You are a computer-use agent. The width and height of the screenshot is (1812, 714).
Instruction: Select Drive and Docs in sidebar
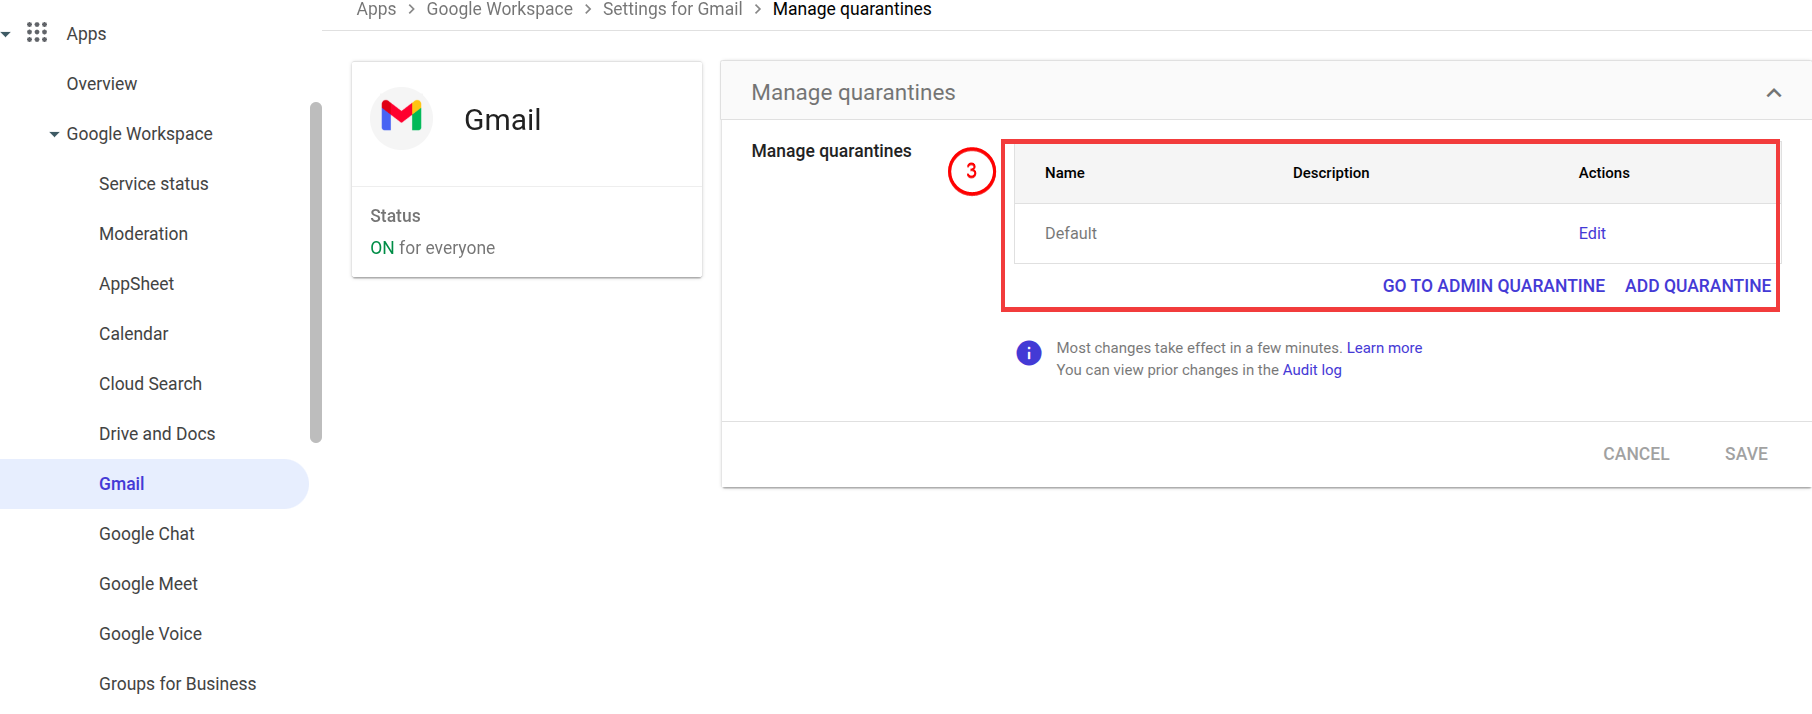[x=157, y=434]
